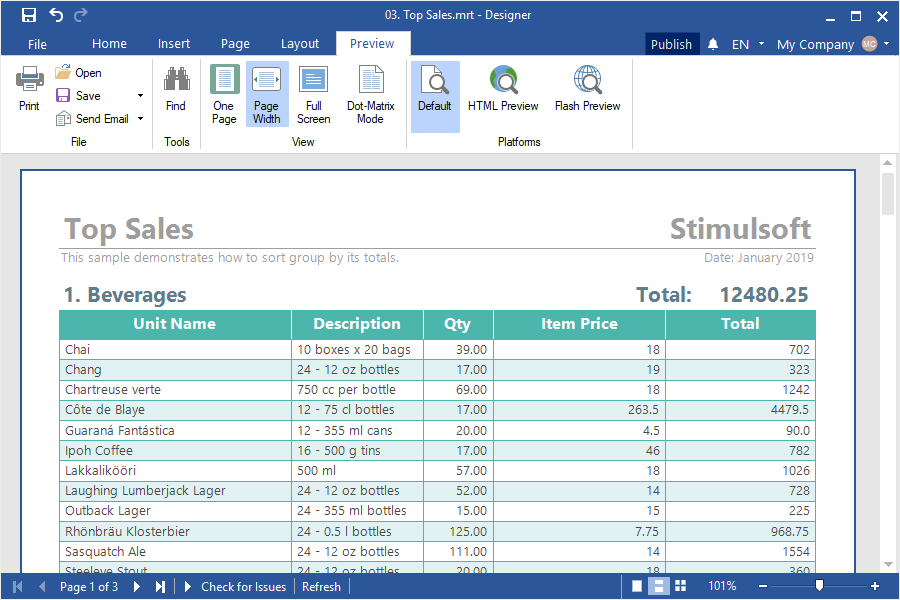Click Check for Issues in status bar

click(x=243, y=587)
